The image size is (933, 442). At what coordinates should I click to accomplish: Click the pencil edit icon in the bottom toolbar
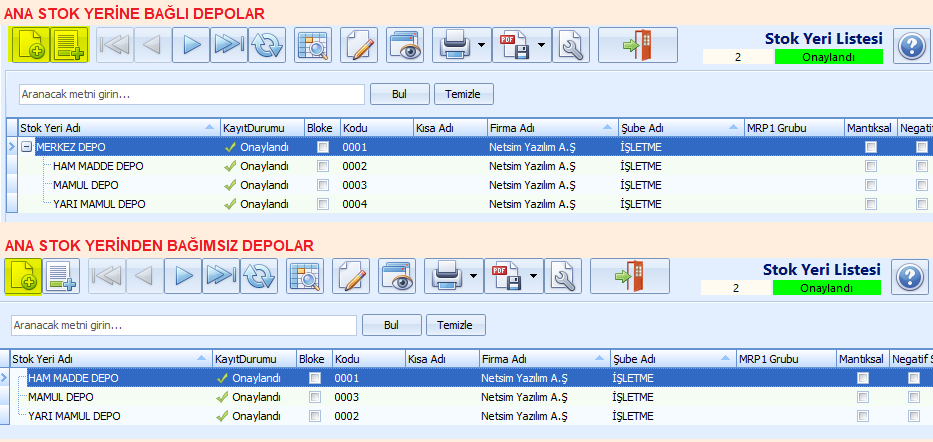pyautogui.click(x=351, y=275)
